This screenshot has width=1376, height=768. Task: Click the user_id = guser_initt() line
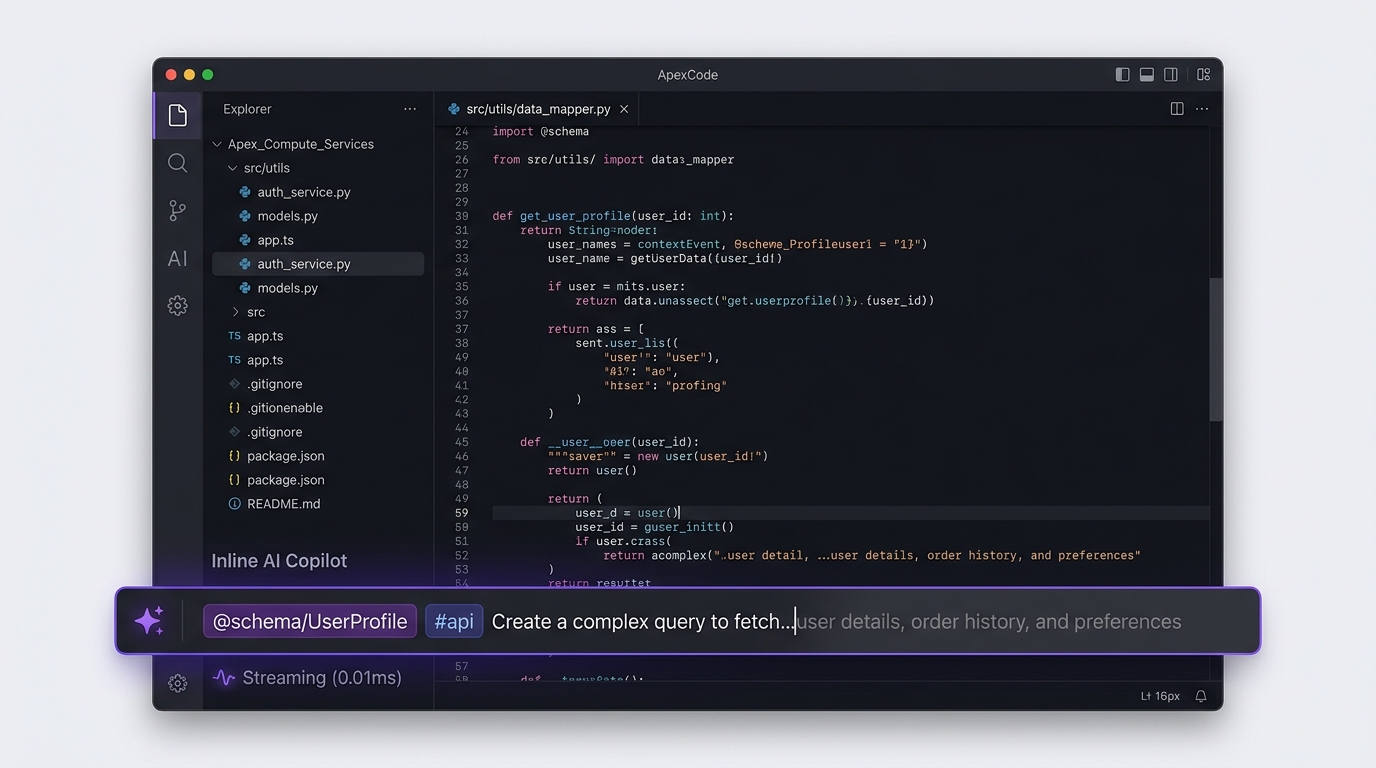pos(654,527)
